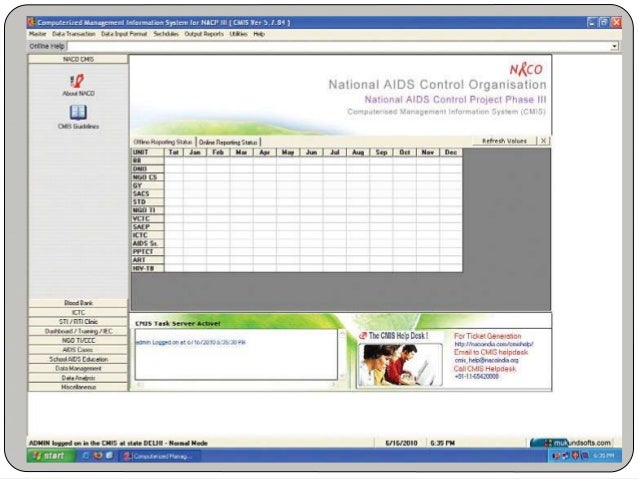The image size is (638, 479).
Task: Switch to Offline Reporting Status tab
Action: click(x=163, y=142)
